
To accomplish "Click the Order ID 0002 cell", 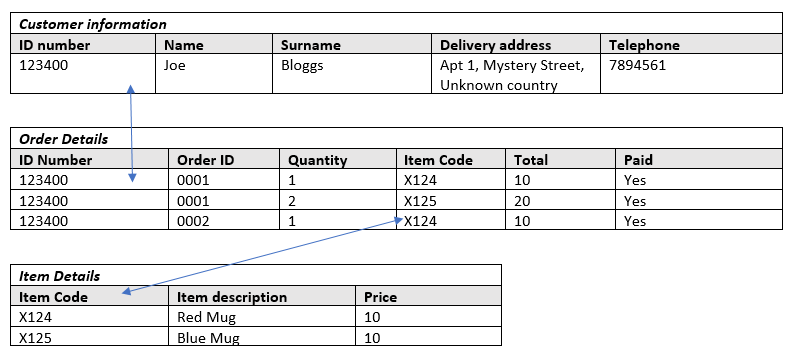I will coord(224,220).
